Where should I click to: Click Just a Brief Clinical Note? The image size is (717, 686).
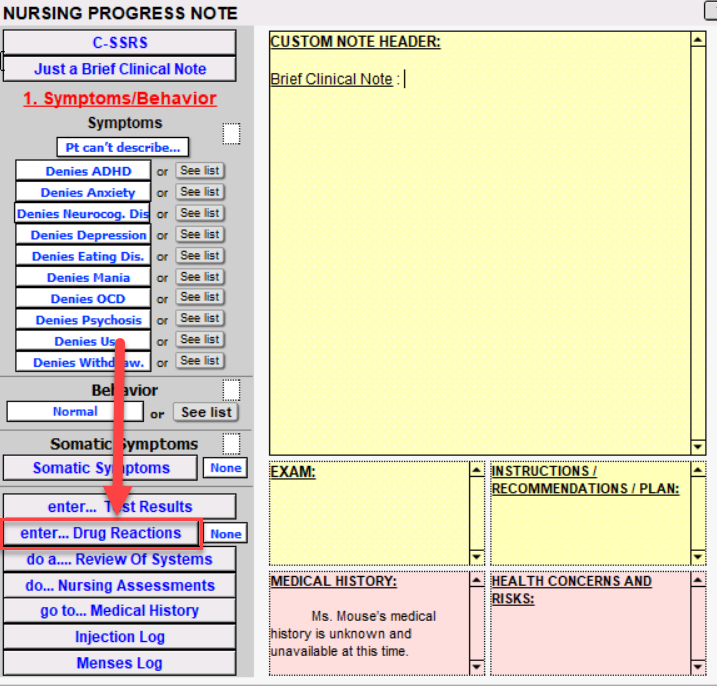click(120, 69)
